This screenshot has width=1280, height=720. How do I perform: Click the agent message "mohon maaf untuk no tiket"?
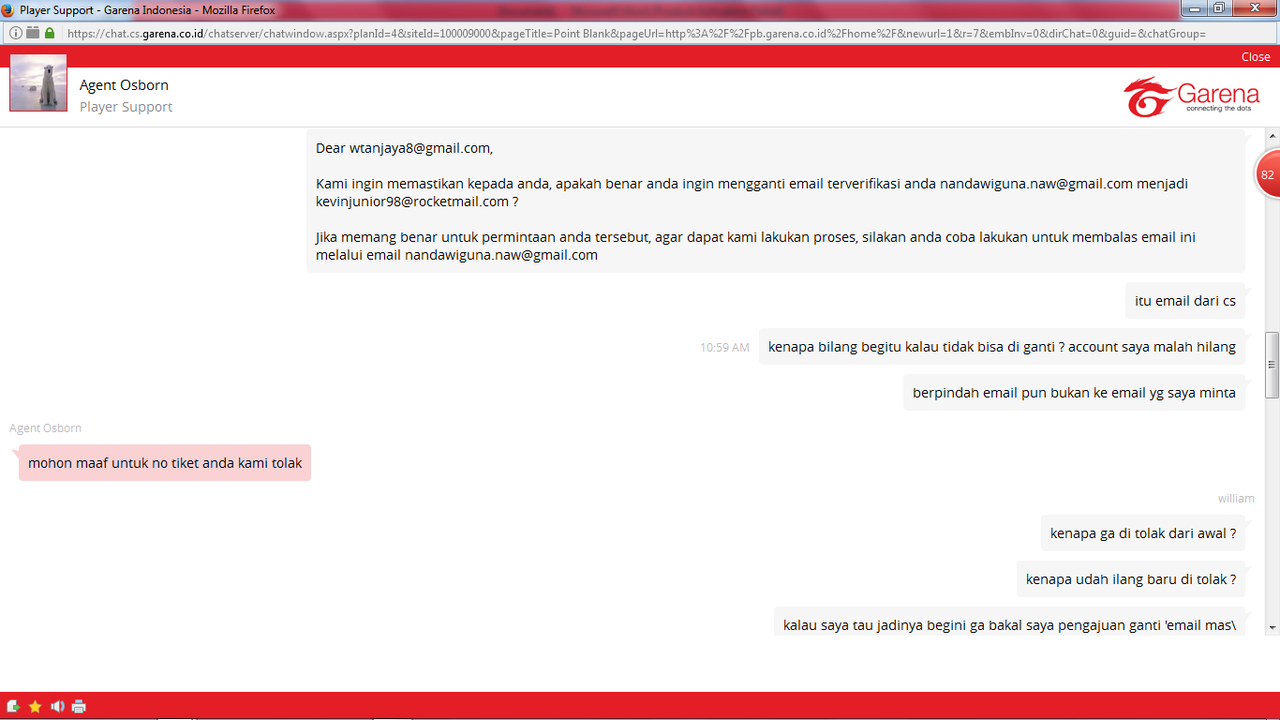pyautogui.click(x=165, y=463)
